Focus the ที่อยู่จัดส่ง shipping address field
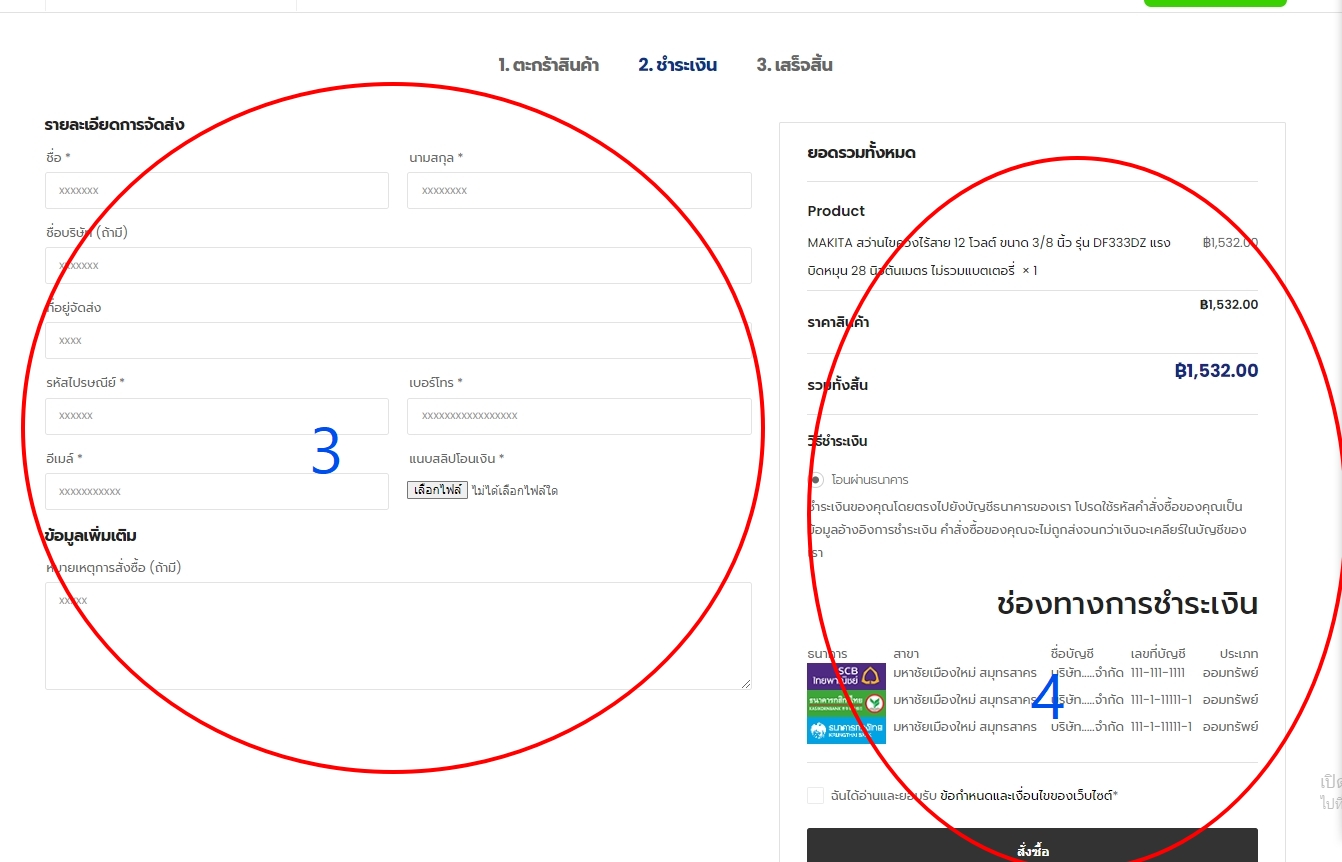The width and height of the screenshot is (1342, 862). [x=398, y=340]
